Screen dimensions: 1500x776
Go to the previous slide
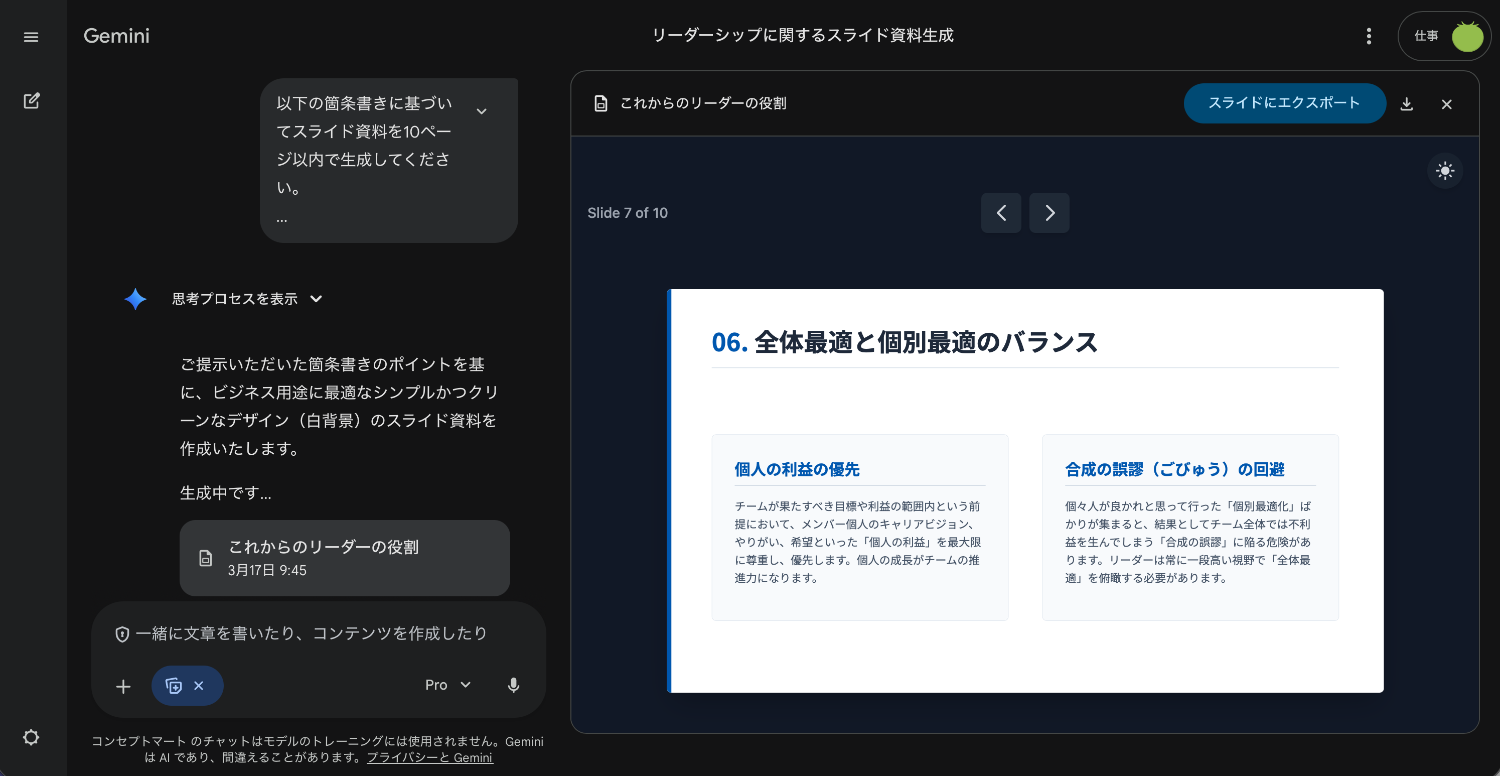point(1001,213)
